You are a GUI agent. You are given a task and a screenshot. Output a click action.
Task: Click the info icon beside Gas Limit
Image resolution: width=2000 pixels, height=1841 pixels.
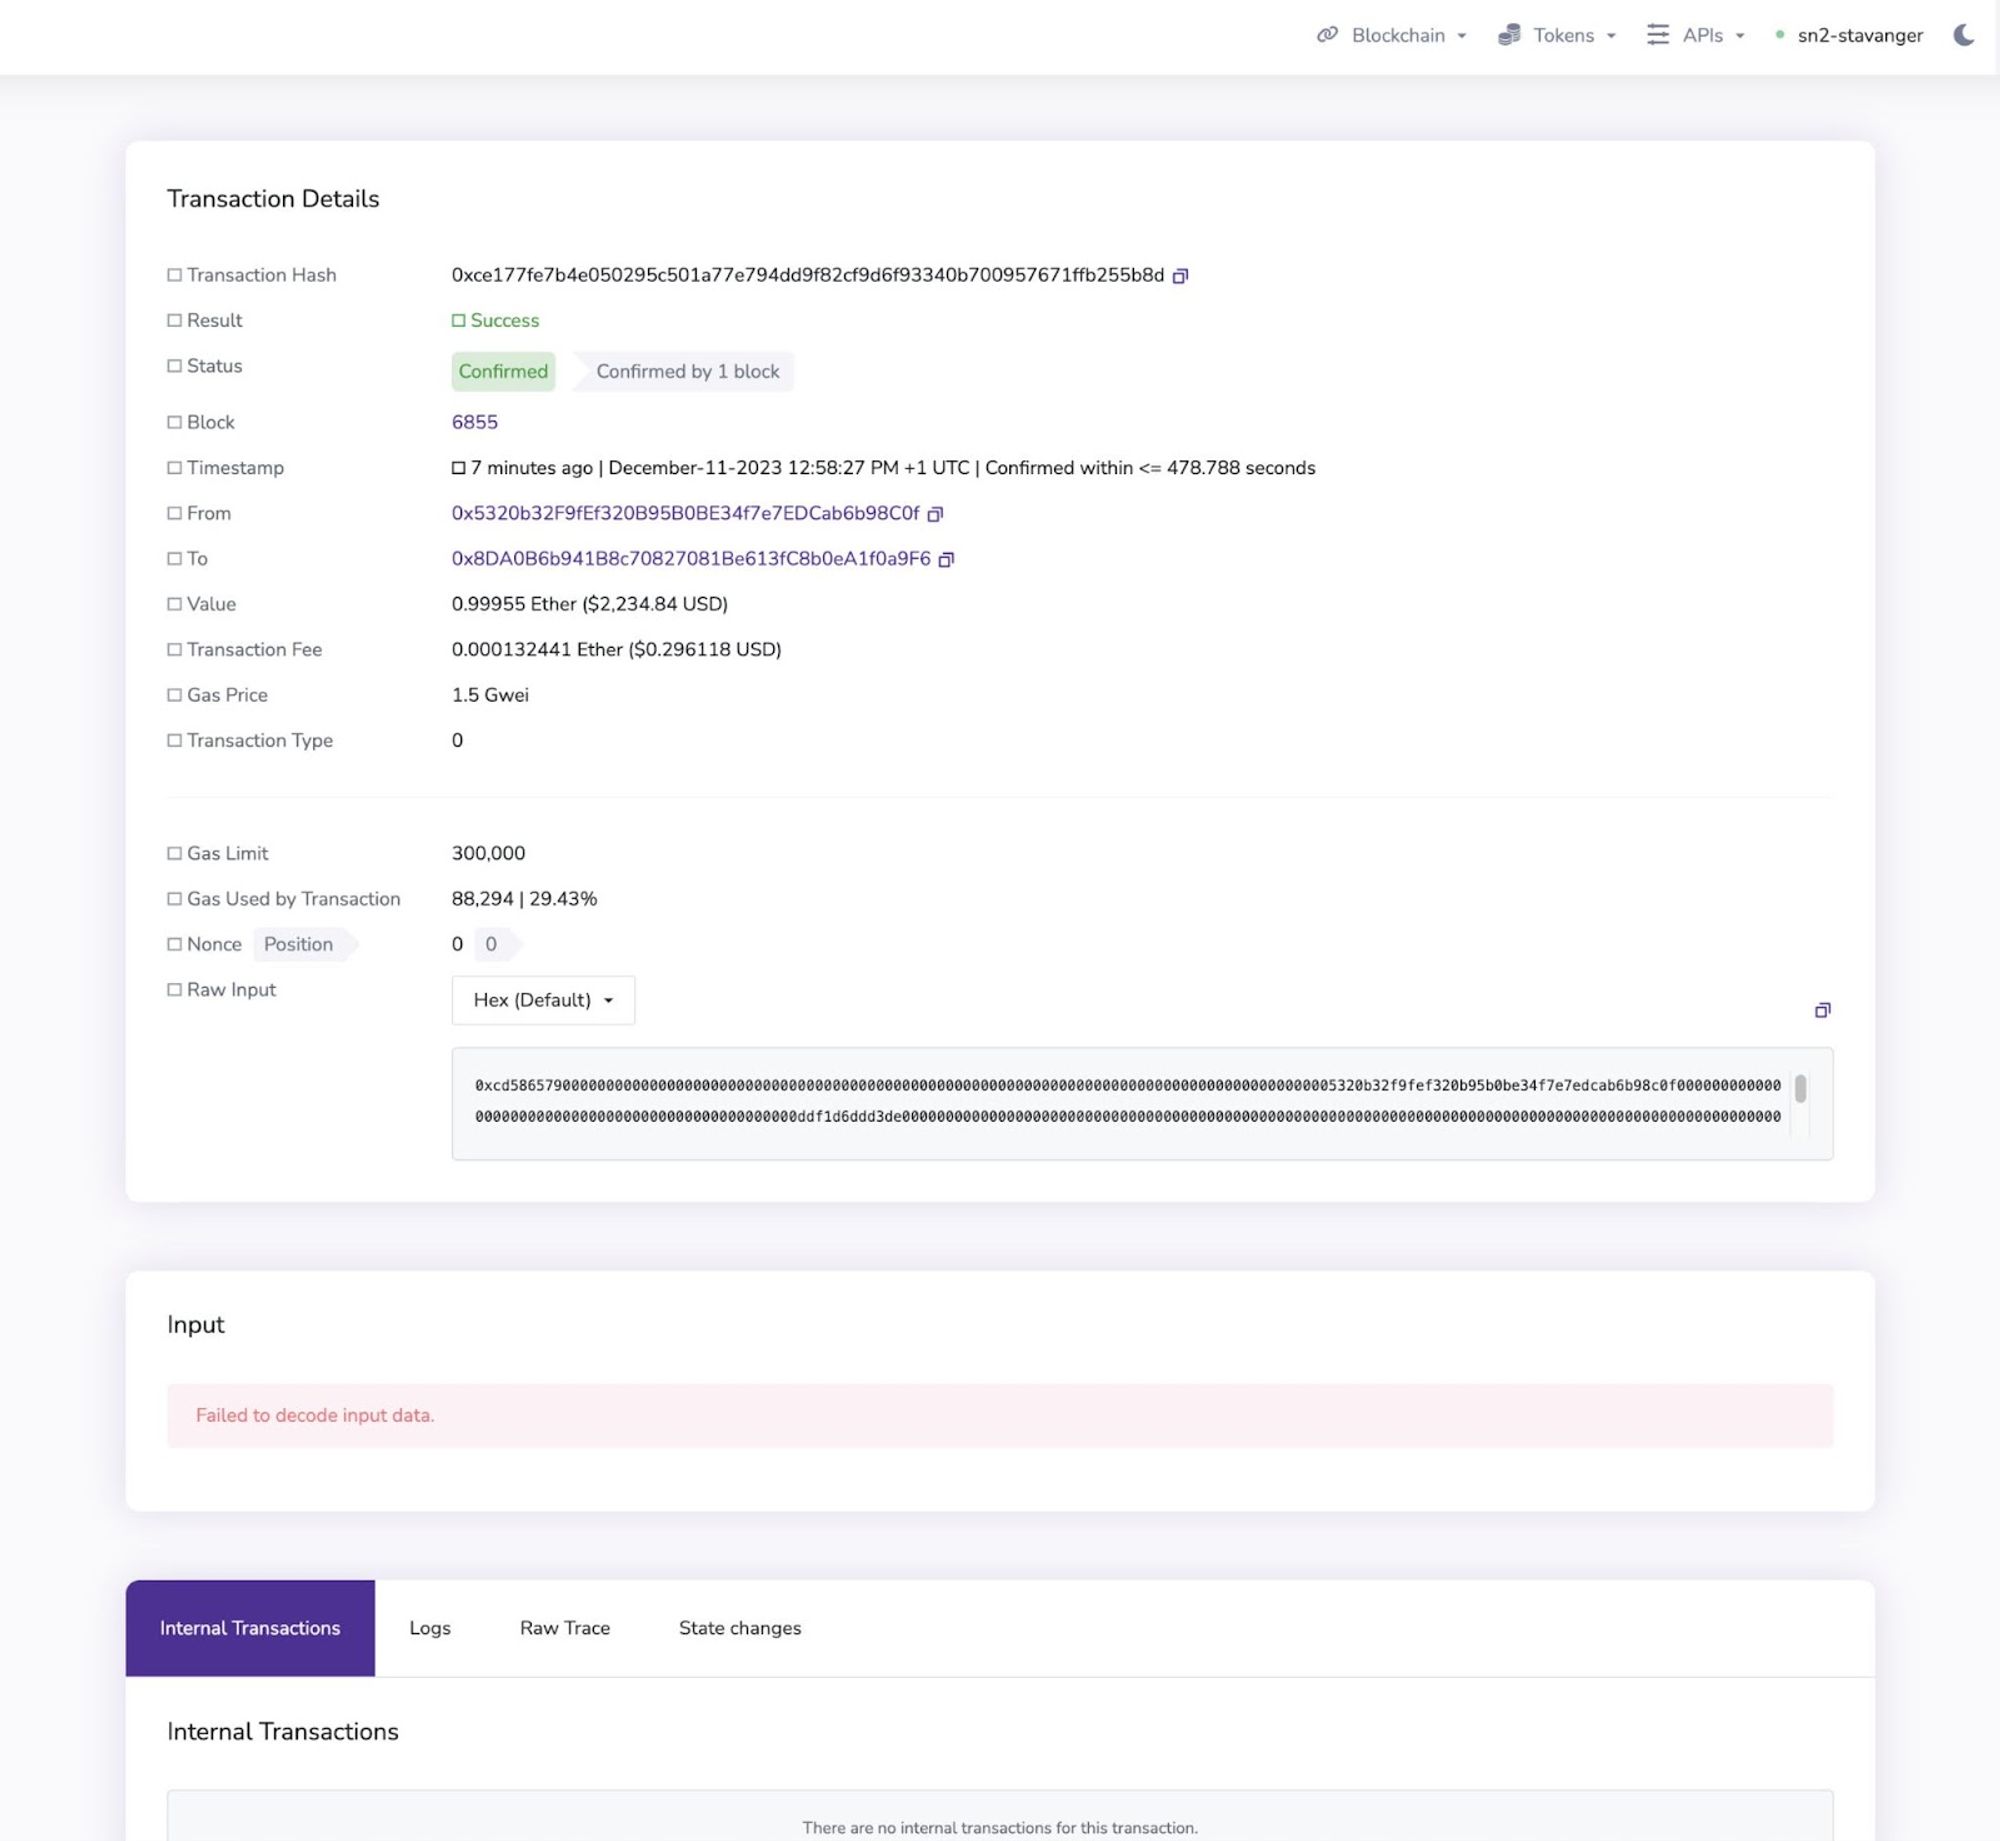[x=174, y=853]
